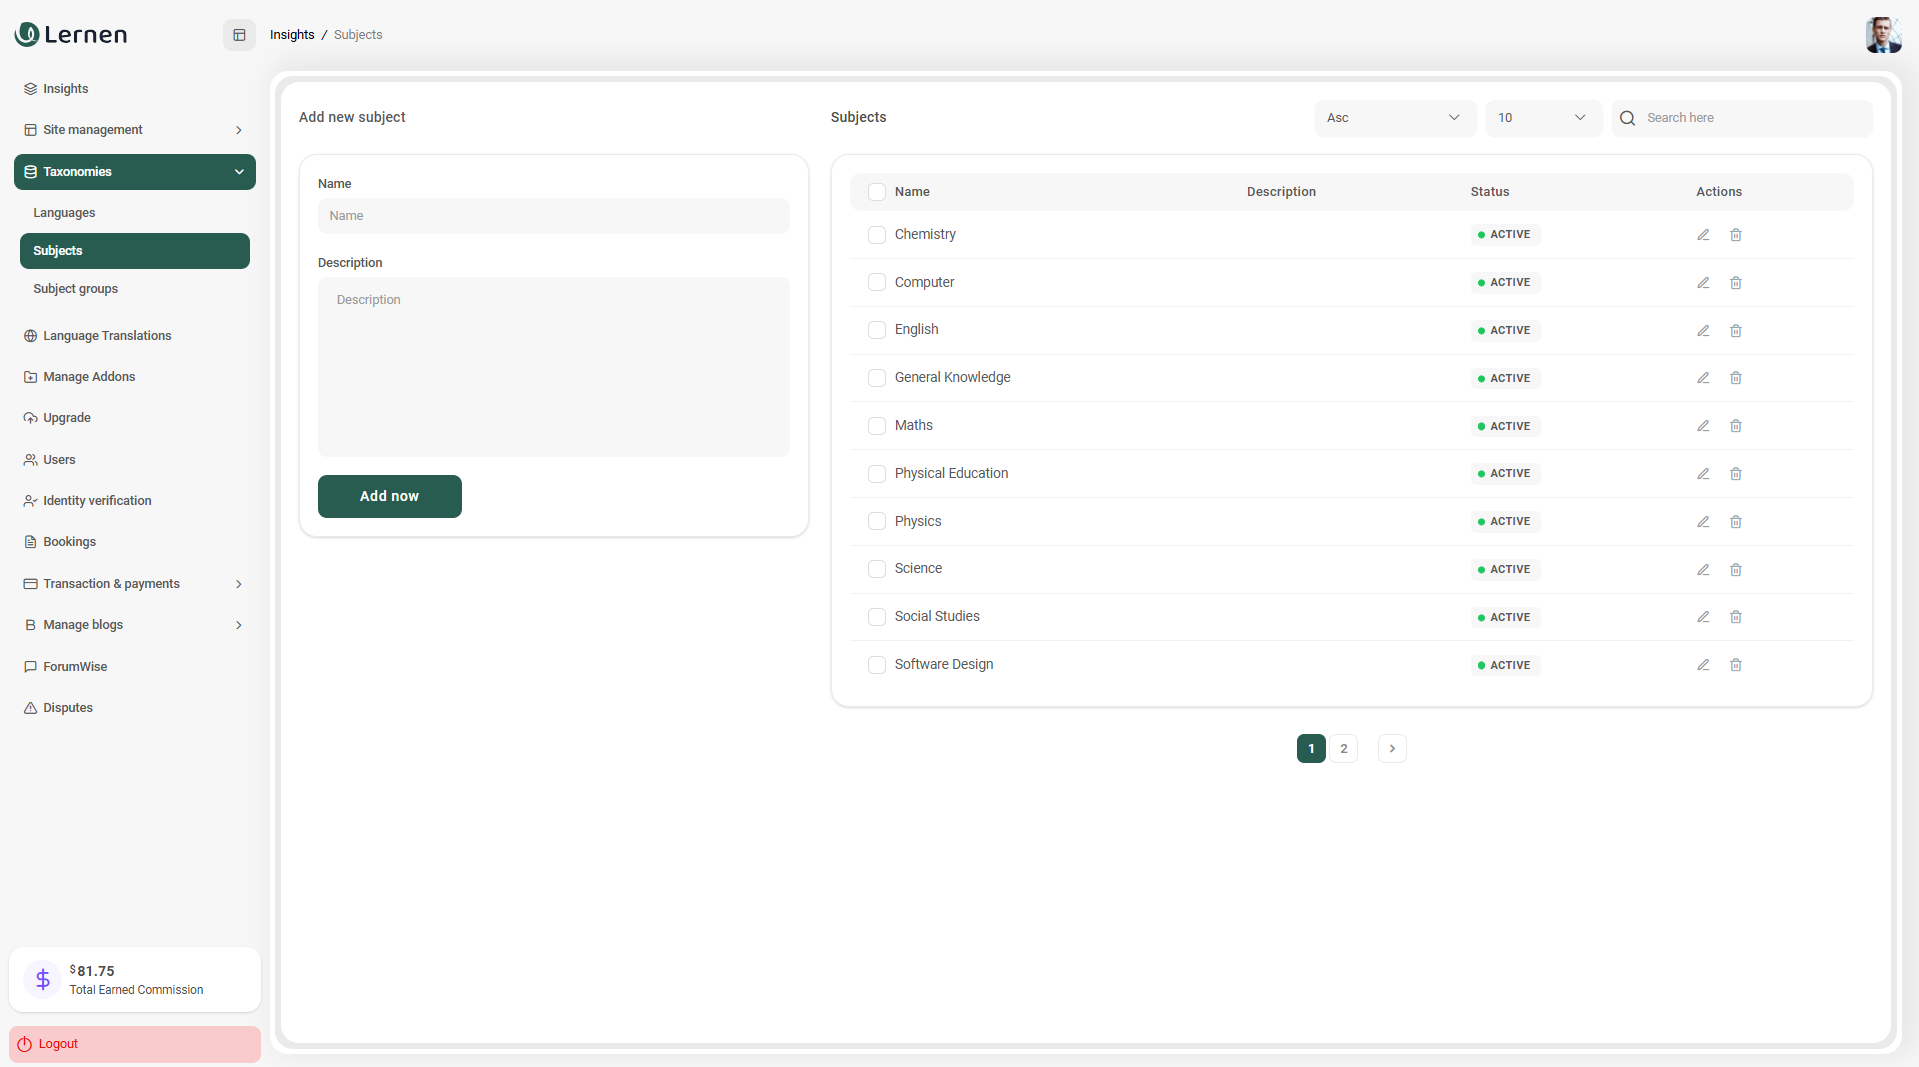Viewport: 1919px width, 1067px height.
Task: Click the edit icon for Software Design
Action: (x=1703, y=665)
